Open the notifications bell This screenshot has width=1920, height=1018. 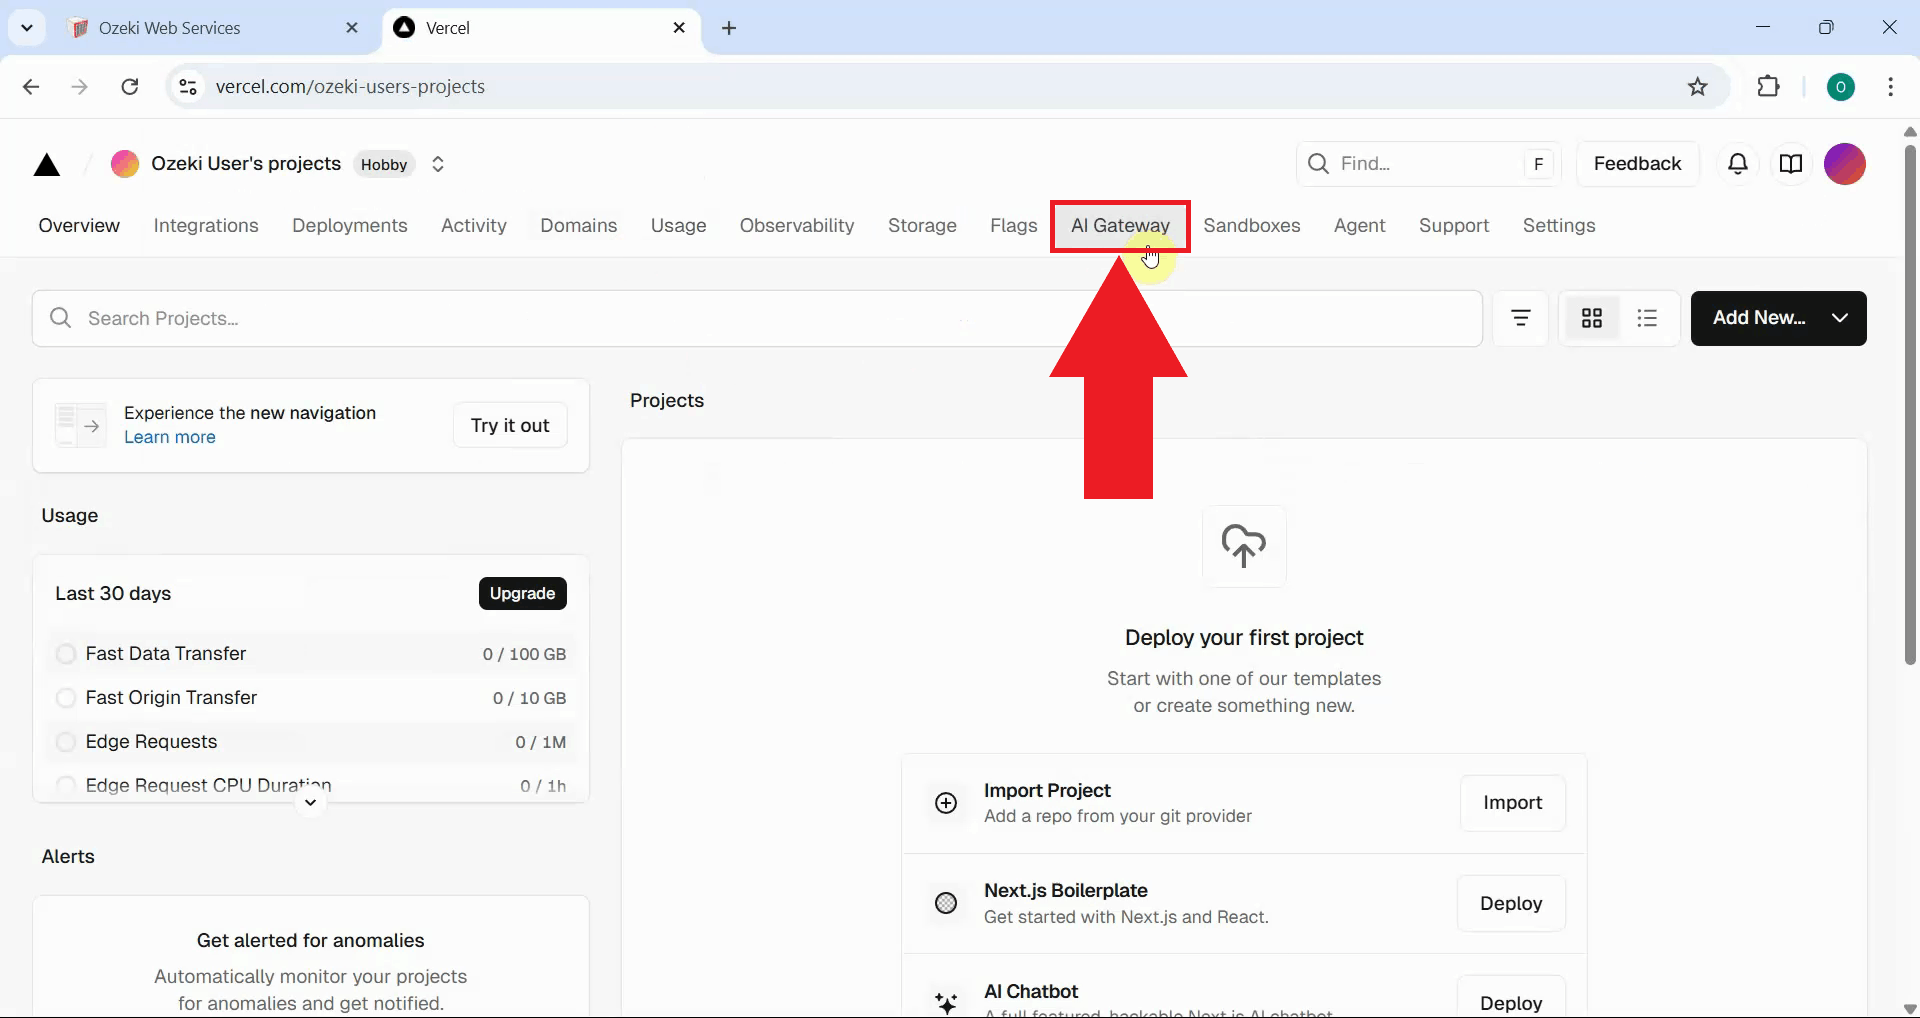(x=1738, y=164)
